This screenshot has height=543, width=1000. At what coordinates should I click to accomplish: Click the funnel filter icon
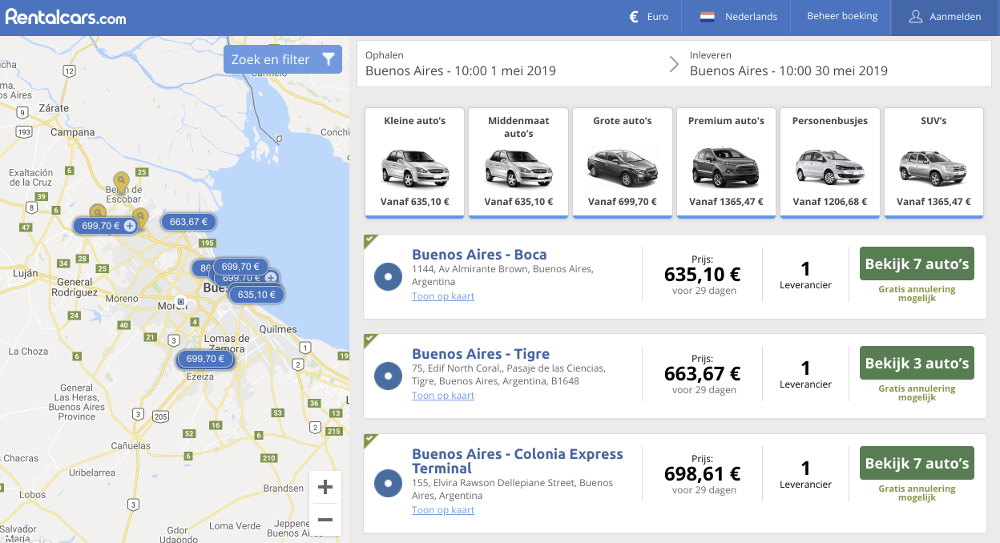tap(328, 59)
